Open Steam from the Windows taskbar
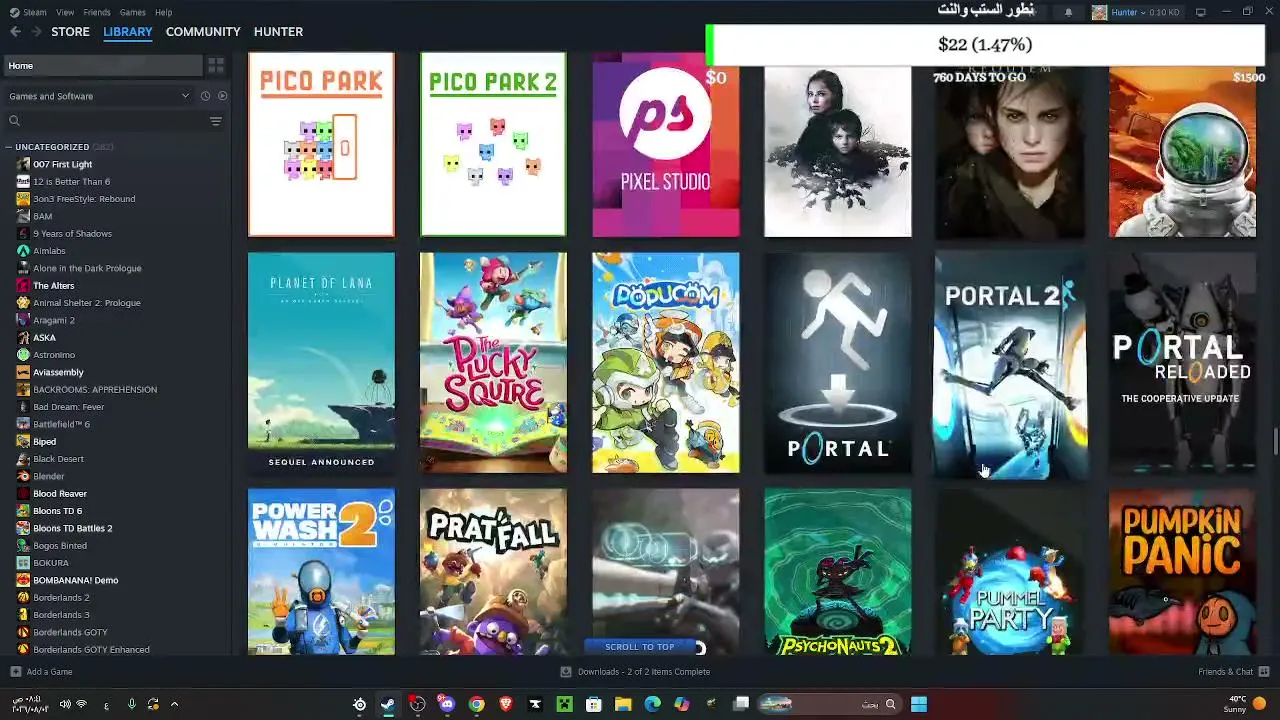 388,704
